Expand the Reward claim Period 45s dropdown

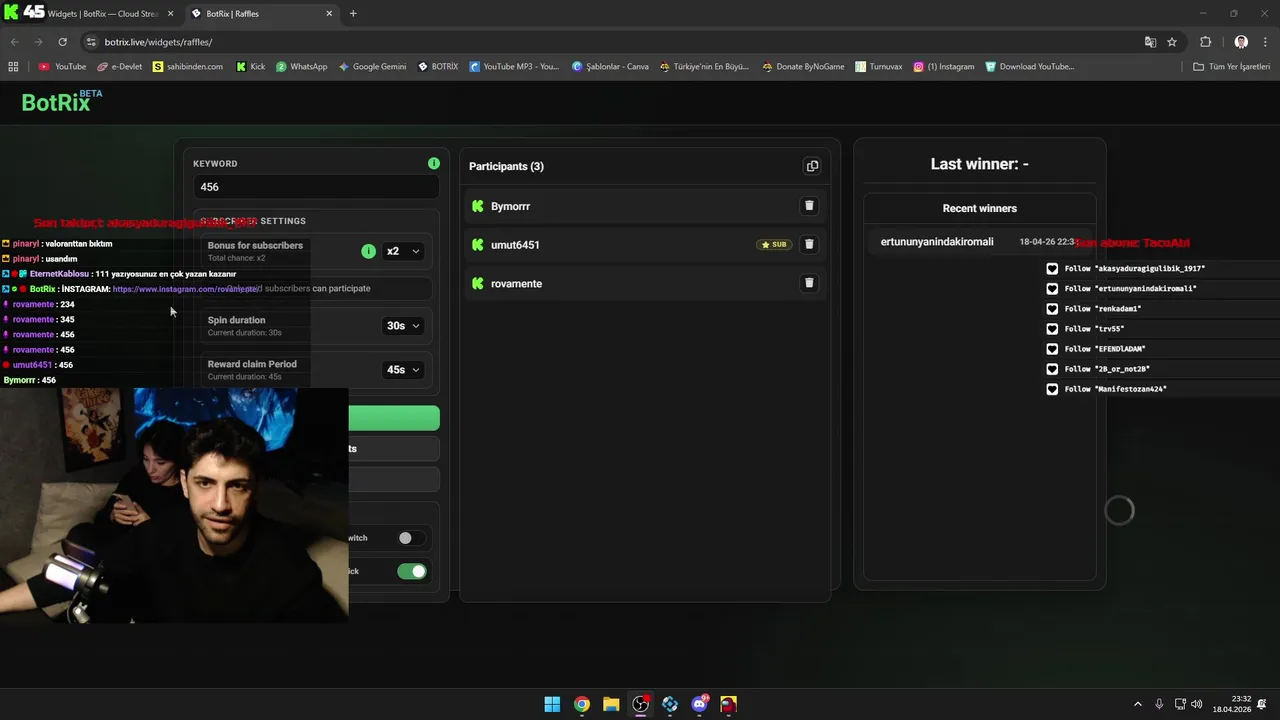tap(404, 370)
